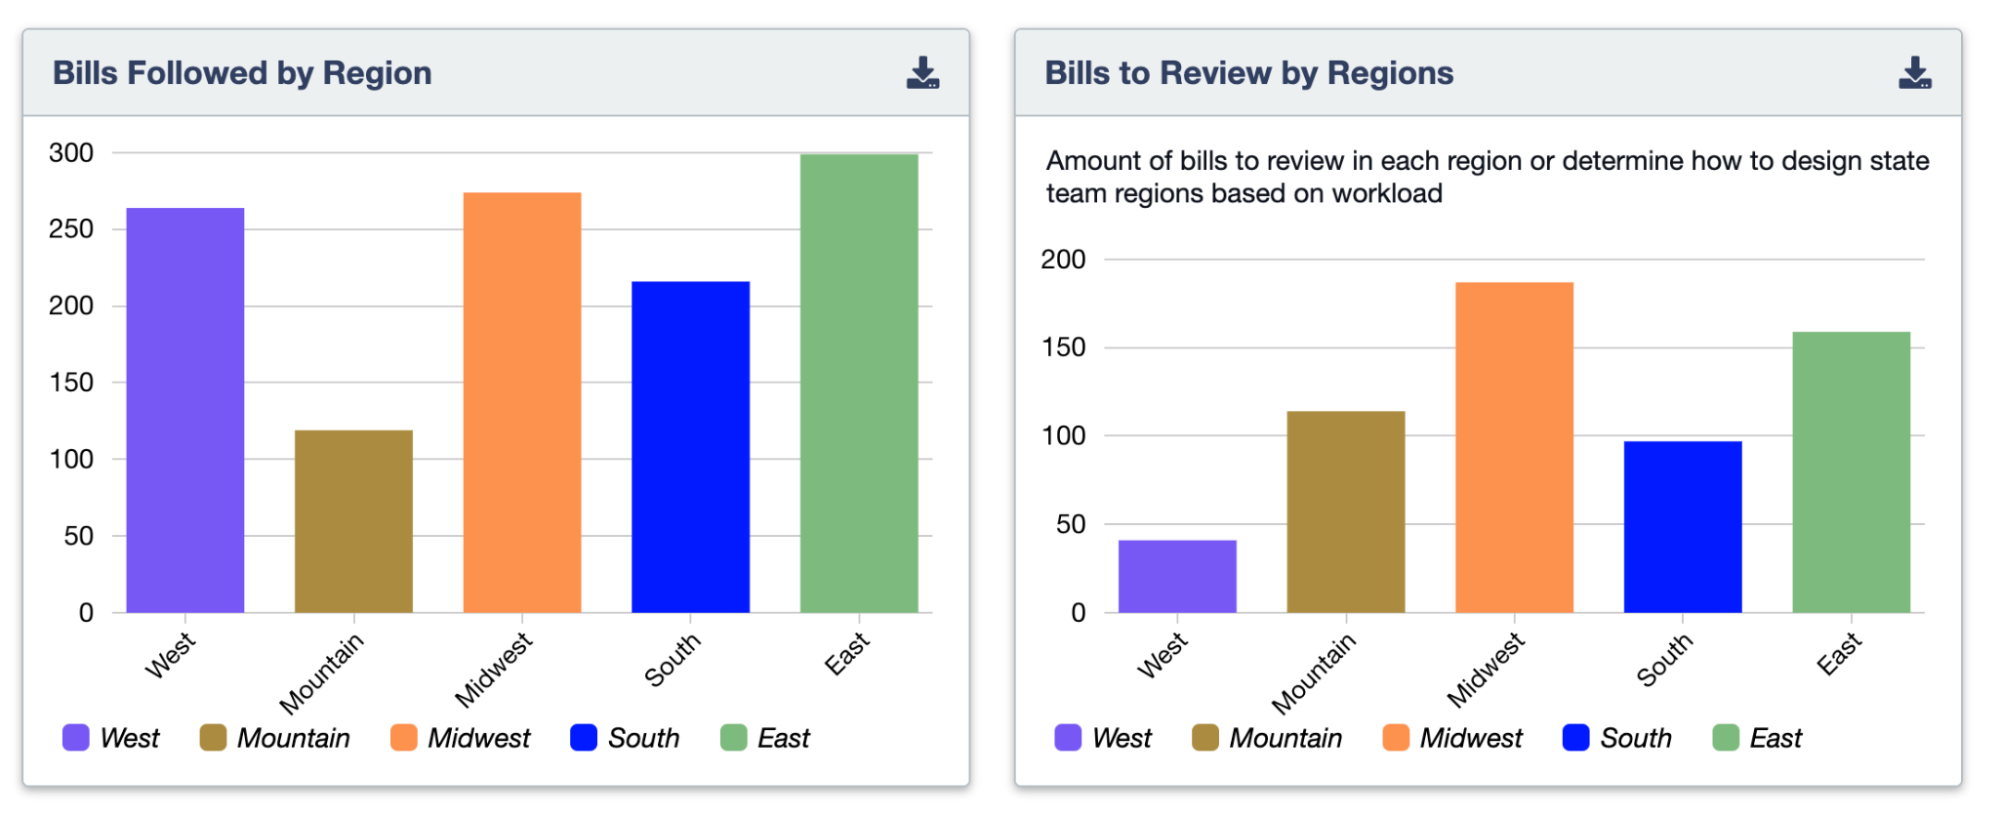Download the Bills to Review by Regions chart
This screenshot has height=817, width=1999.
click(x=1915, y=70)
